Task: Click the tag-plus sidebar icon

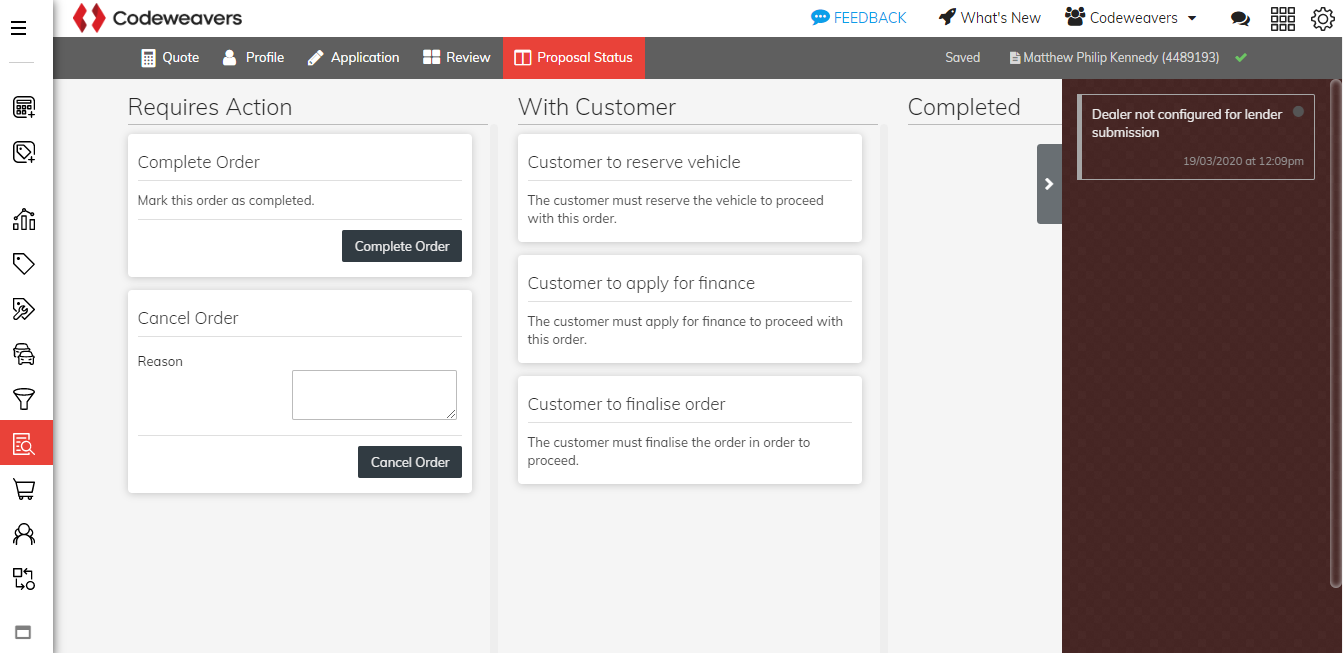Action: point(24,152)
